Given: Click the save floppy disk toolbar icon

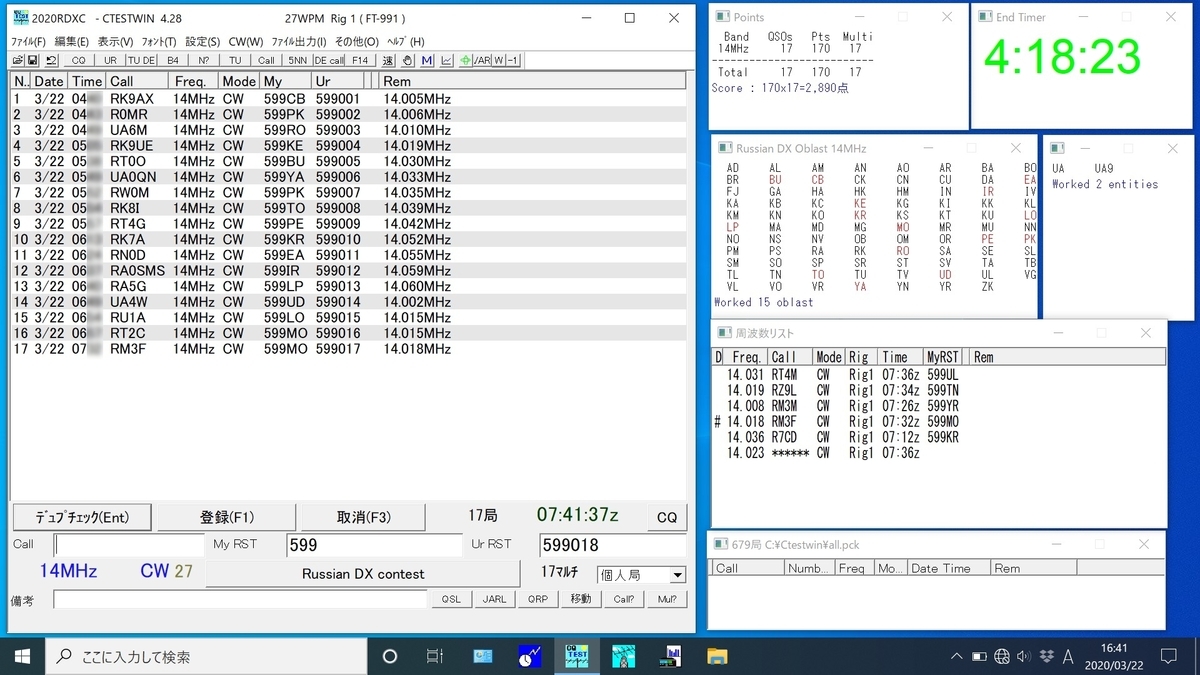Looking at the screenshot, I should [32, 60].
